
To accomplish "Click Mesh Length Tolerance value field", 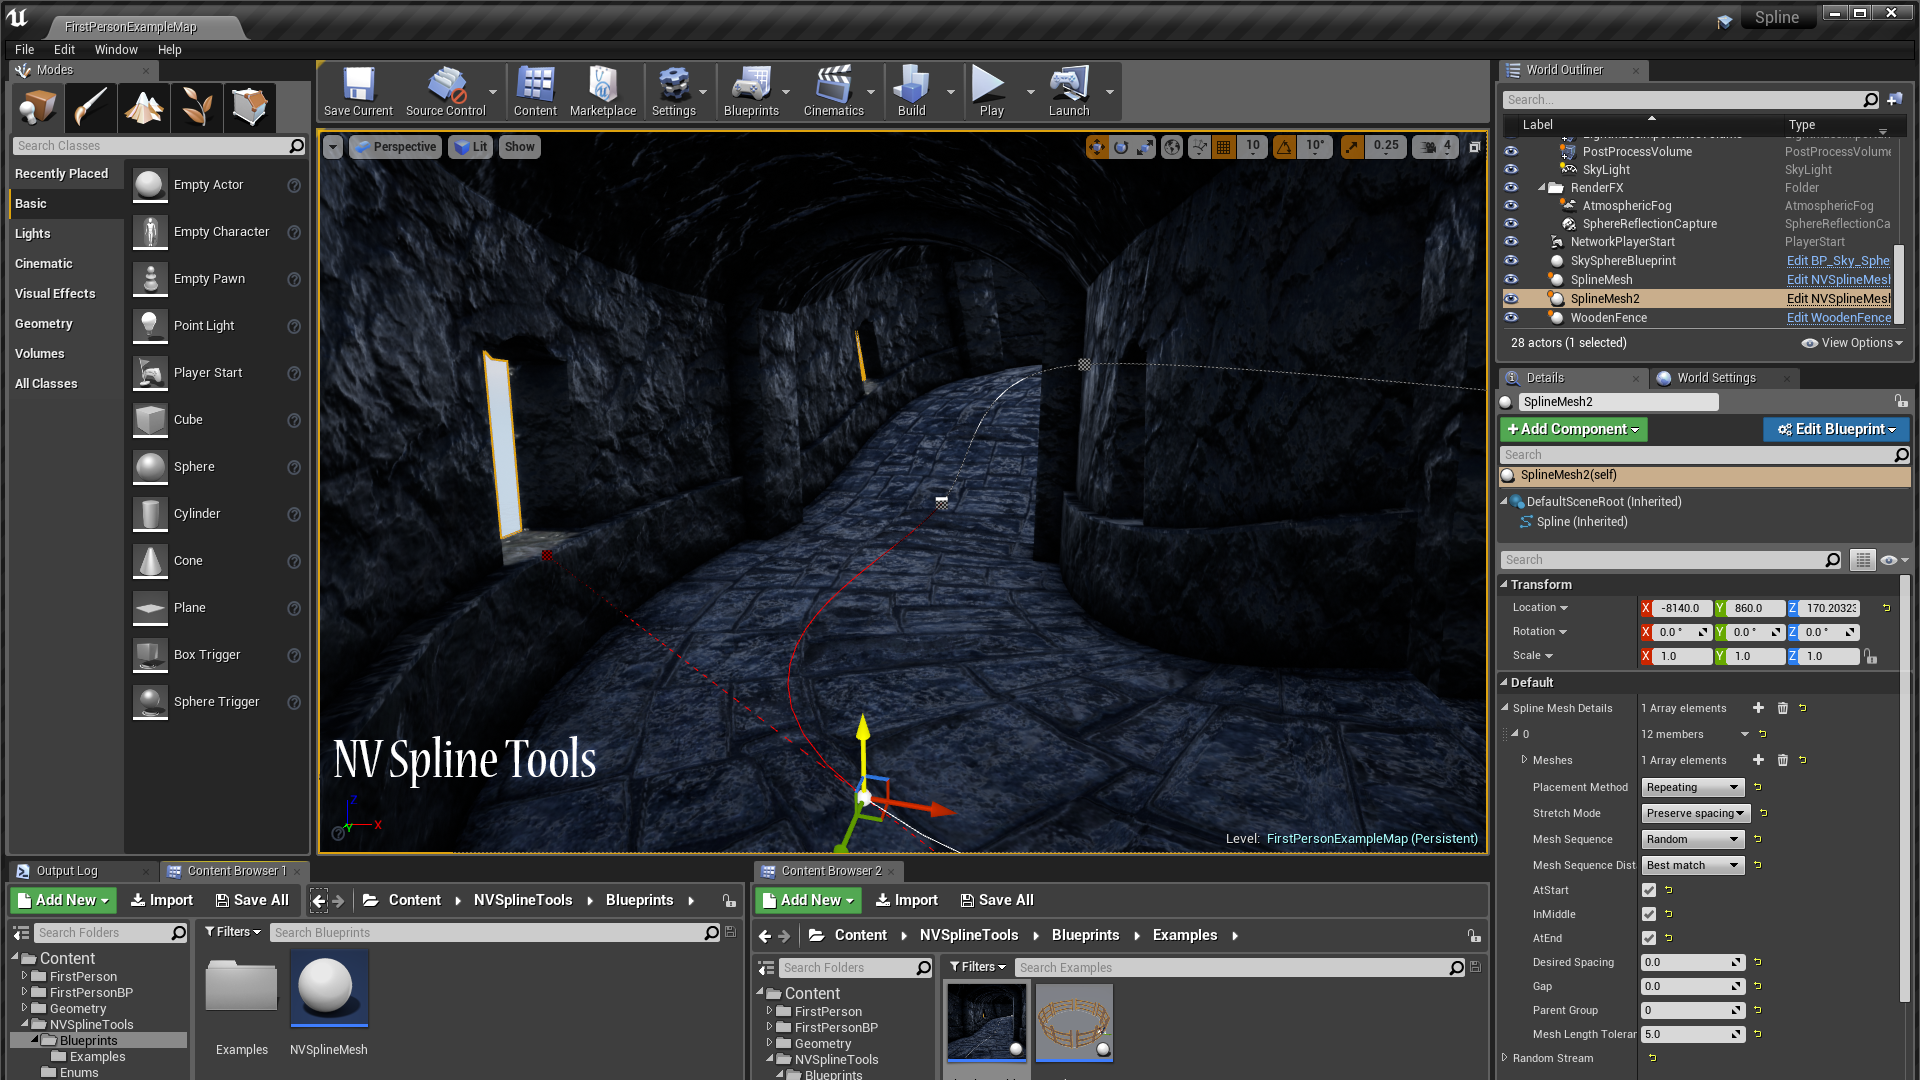I will (x=1693, y=1034).
